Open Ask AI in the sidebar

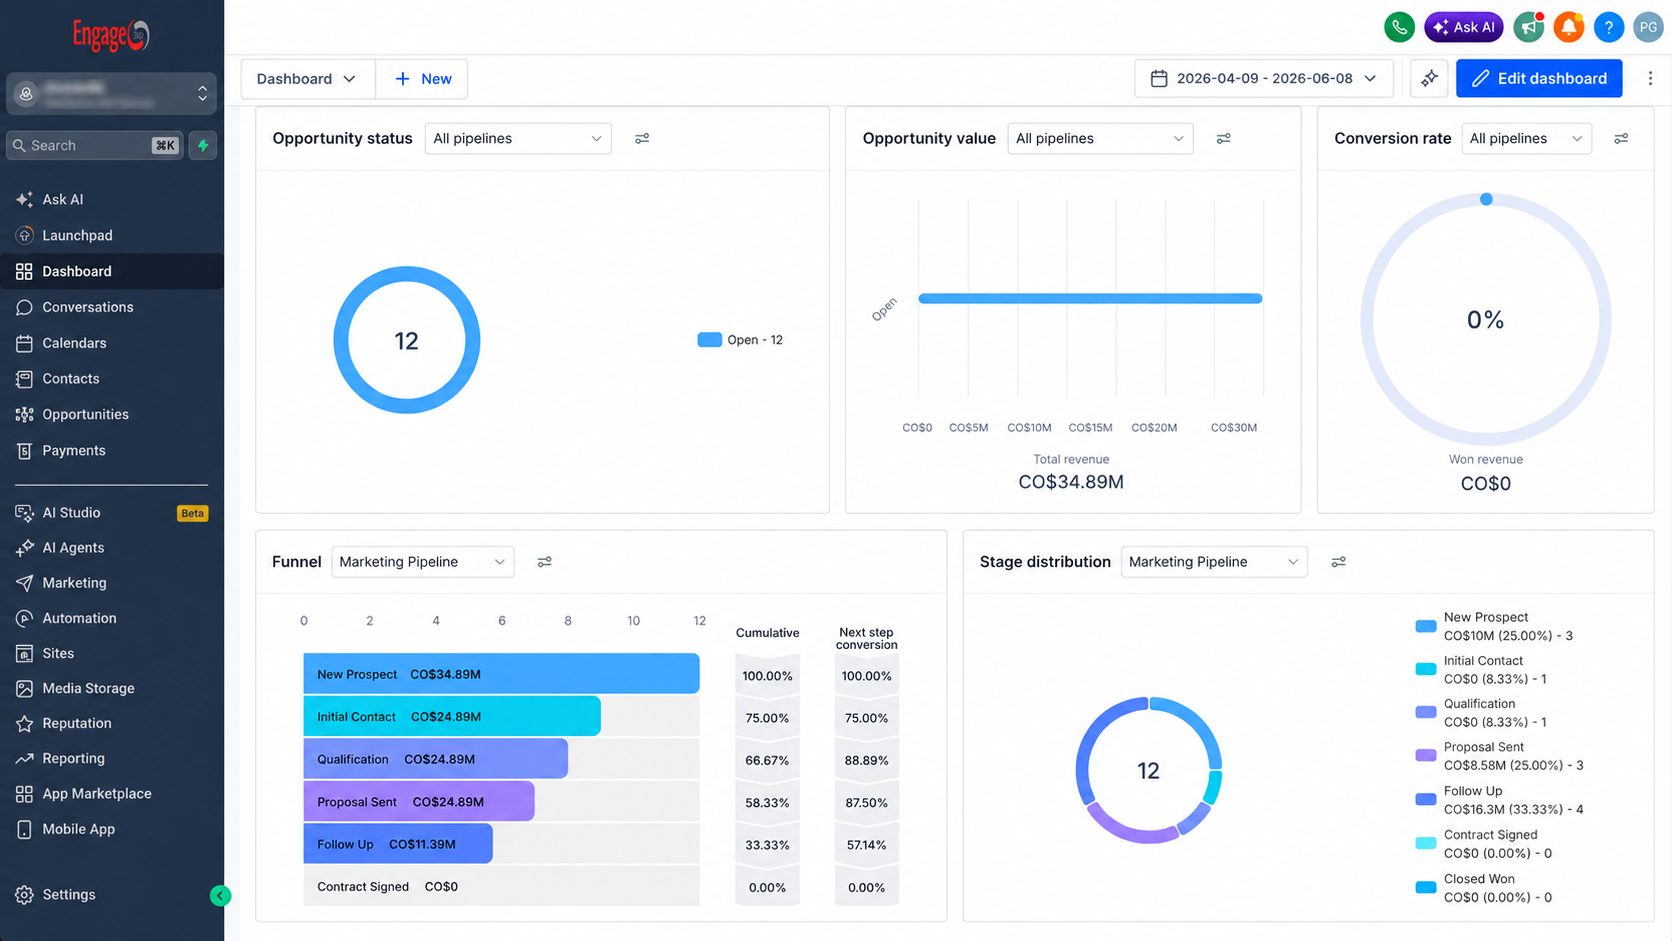coord(112,199)
